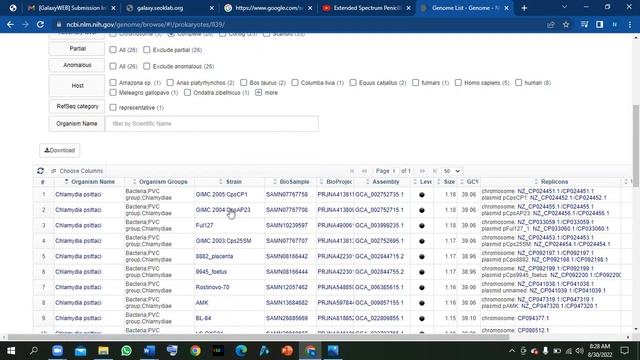Check host Columba livia checkbox
This screenshot has width=640, height=360.
pyautogui.click(x=295, y=82)
